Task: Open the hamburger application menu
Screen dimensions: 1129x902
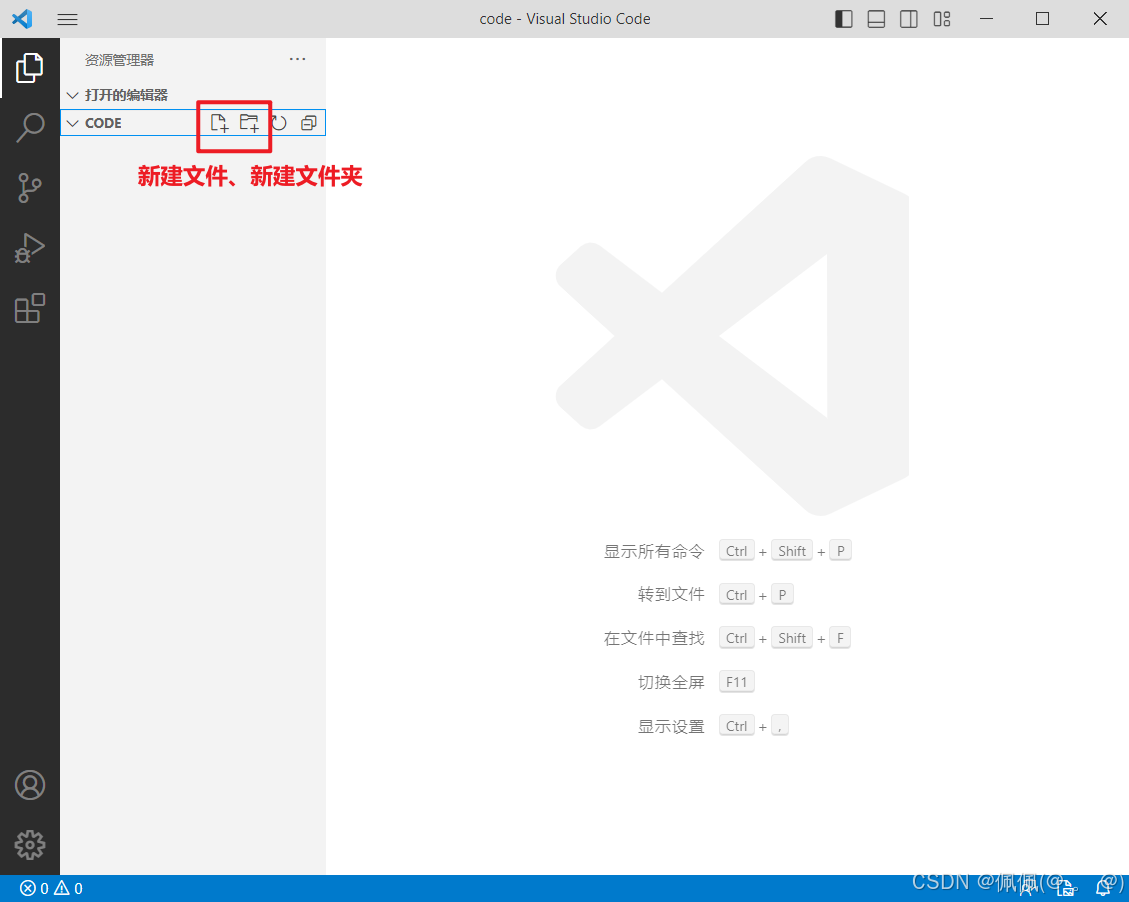Action: (x=68, y=19)
